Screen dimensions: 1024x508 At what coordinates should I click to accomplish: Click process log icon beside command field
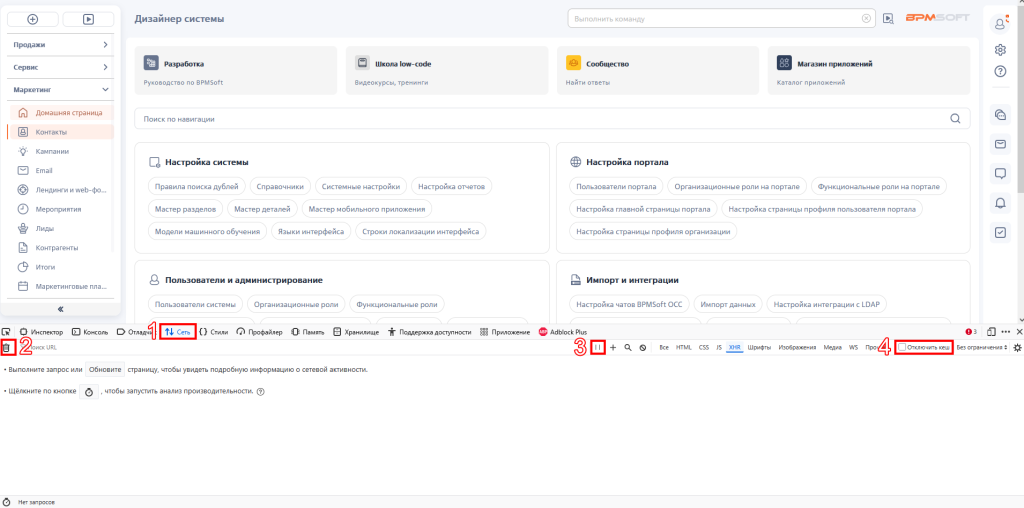tap(888, 19)
